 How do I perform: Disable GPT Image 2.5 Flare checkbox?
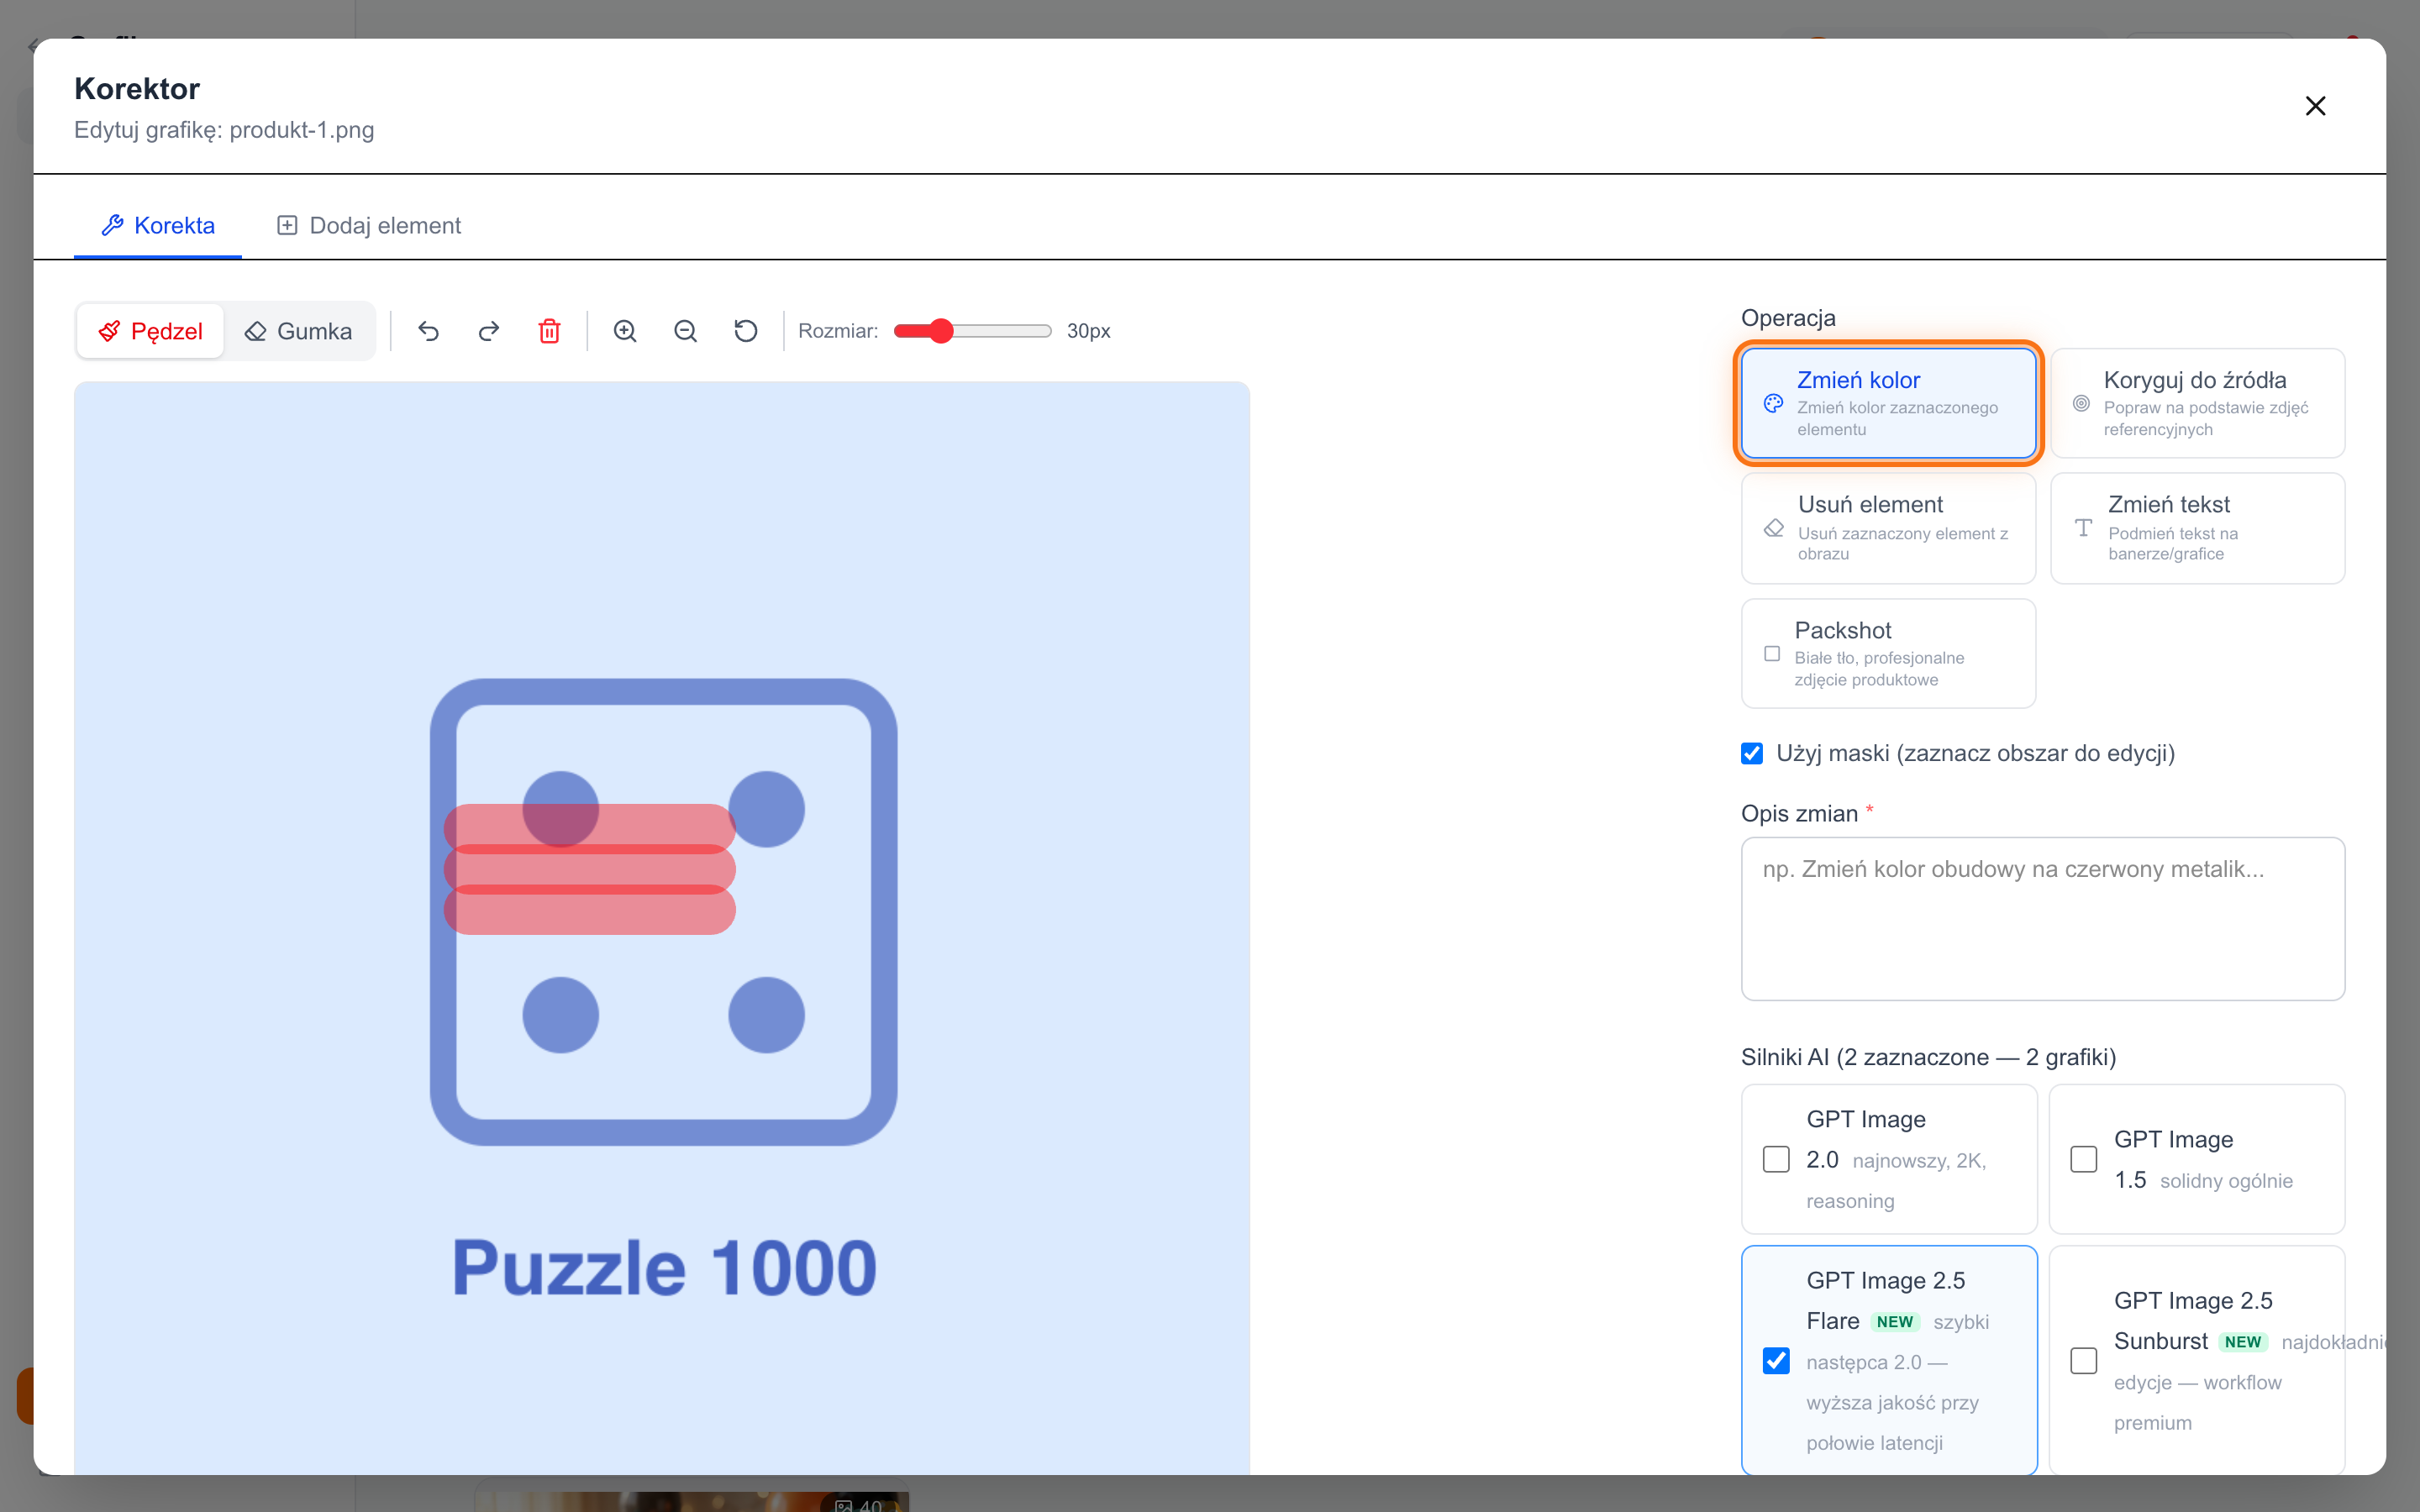1776,1361
